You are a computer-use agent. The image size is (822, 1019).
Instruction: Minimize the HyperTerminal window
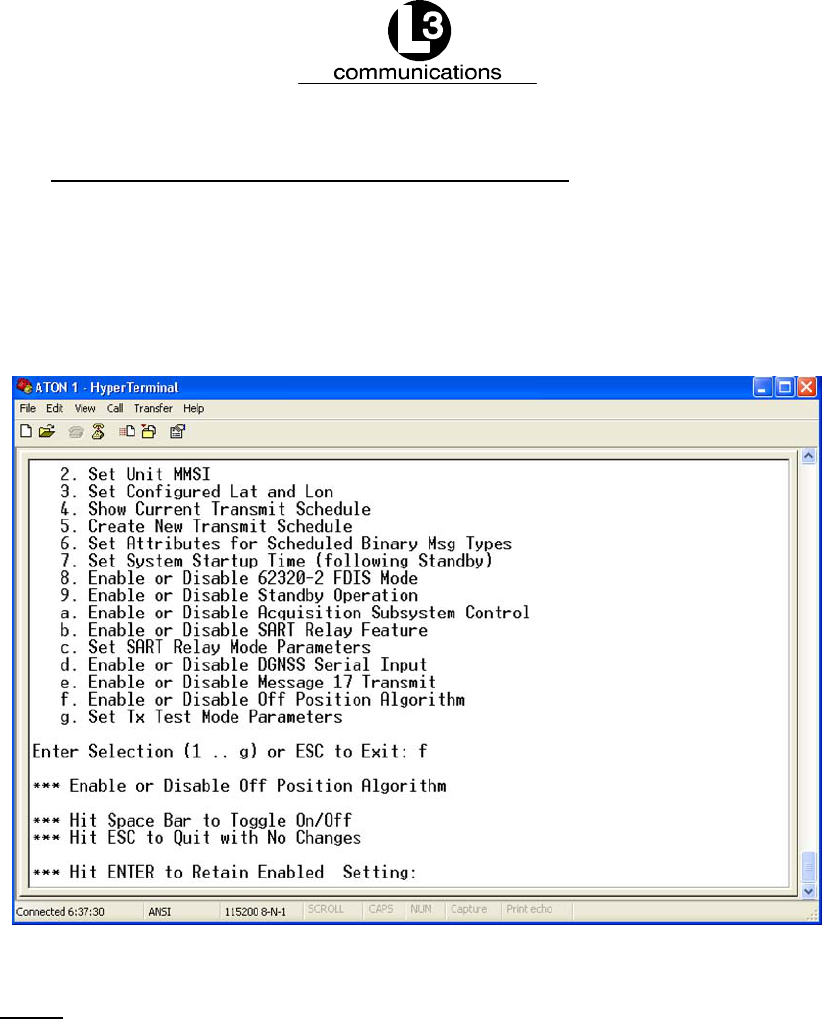(762, 387)
